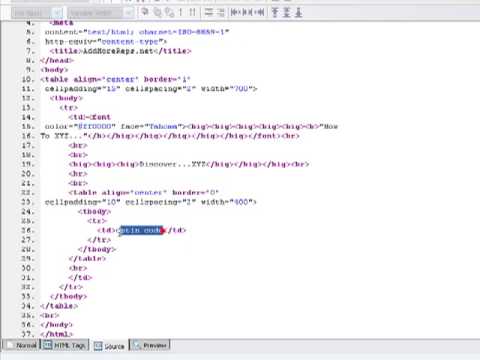Click the 'cellpadding="15"' line with width 700
The image size is (480, 360).
tap(151, 89)
